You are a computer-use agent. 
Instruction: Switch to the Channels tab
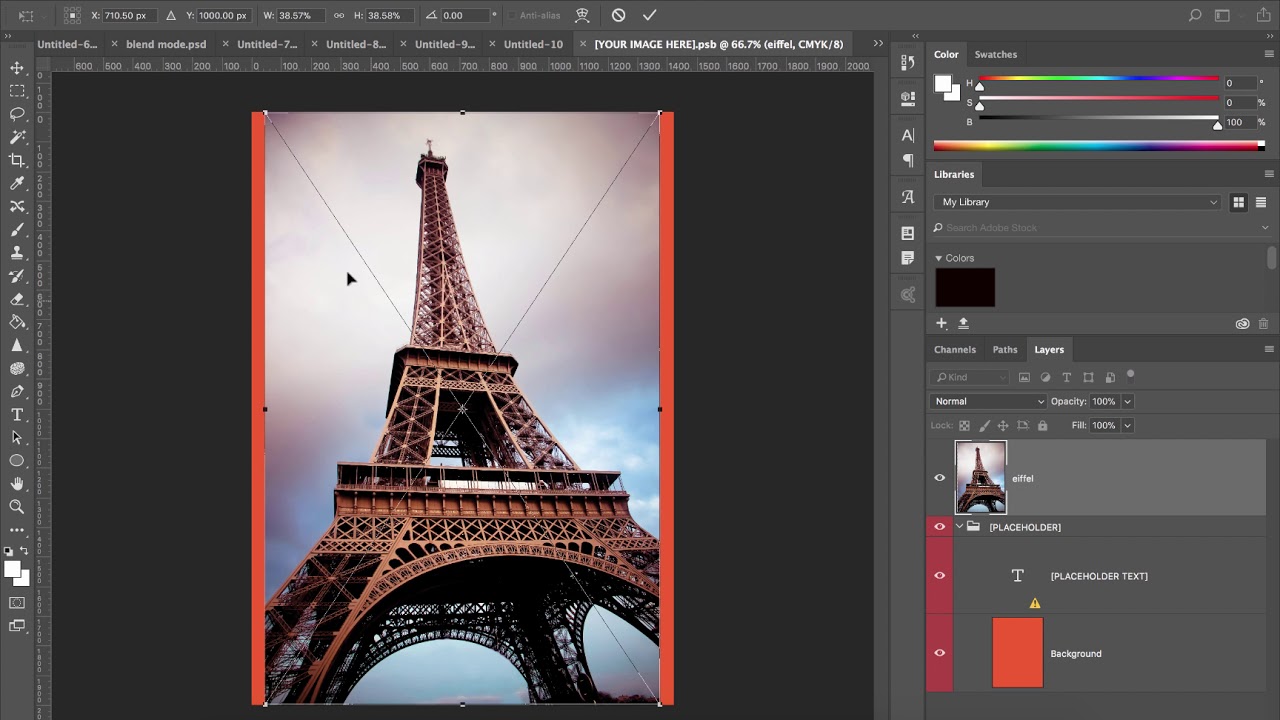click(955, 350)
